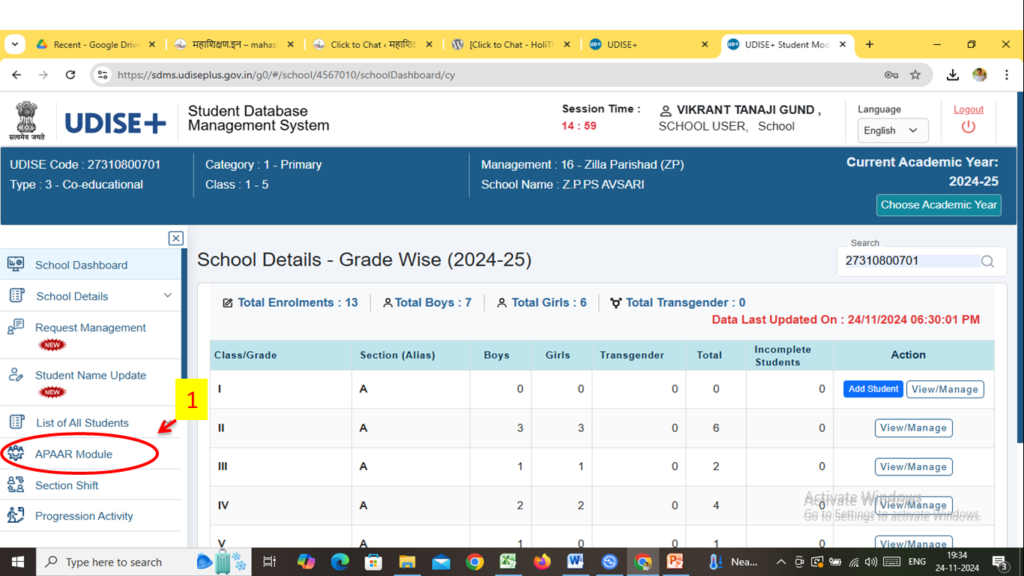
Task: Switch to the Recent - Google Drive tab
Action: point(95,44)
